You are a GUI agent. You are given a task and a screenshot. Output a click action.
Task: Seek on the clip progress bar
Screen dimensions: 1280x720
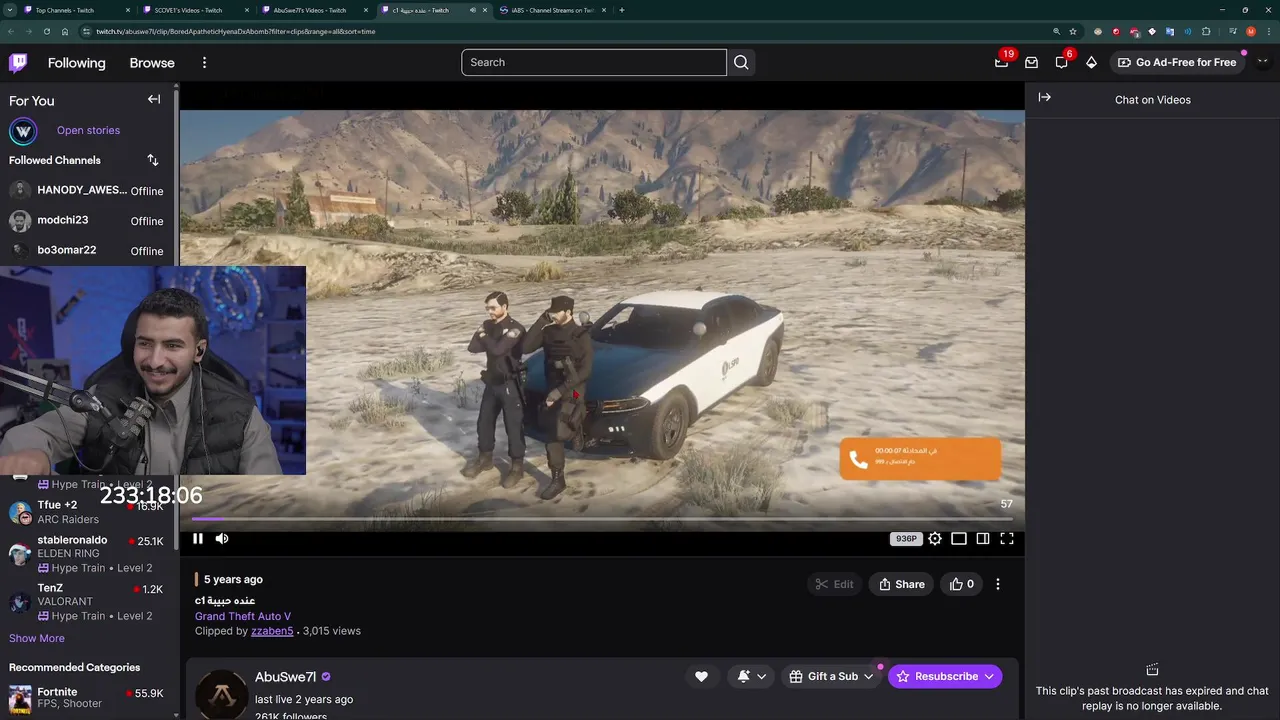[x=602, y=519]
